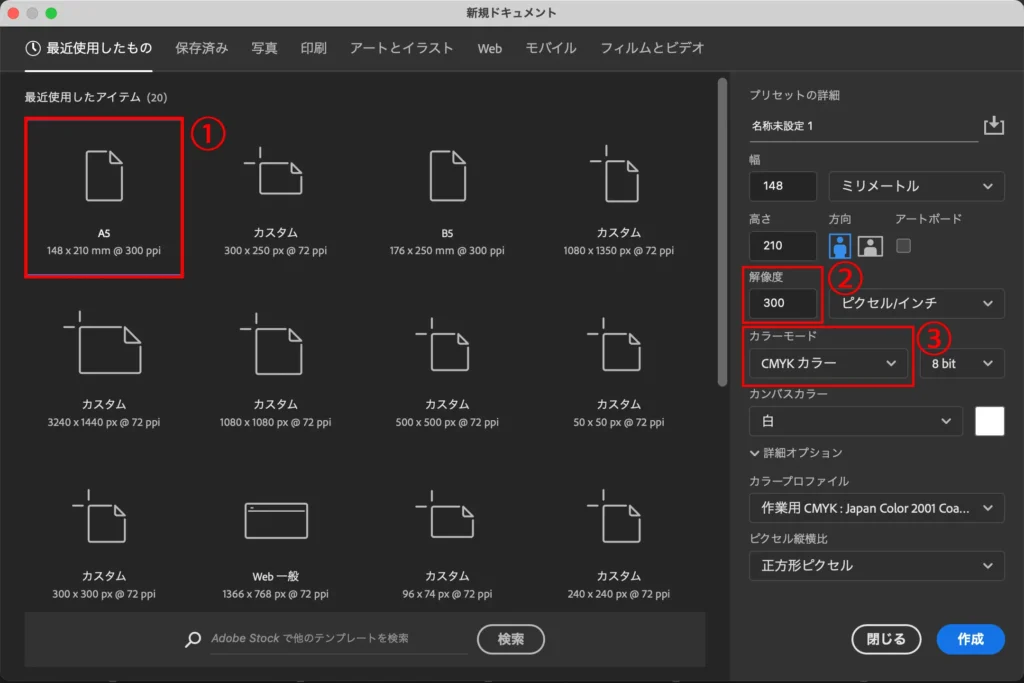
Task: Set orientation to portrait
Action: 840,246
